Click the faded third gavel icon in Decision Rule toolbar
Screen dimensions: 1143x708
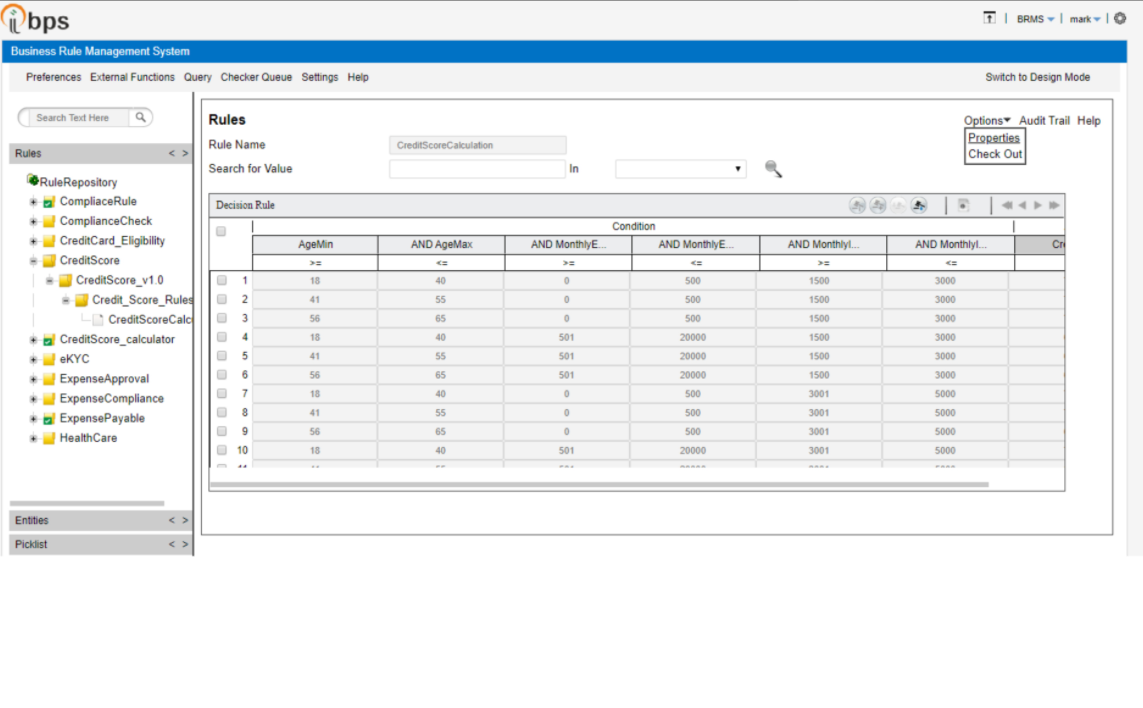point(898,206)
